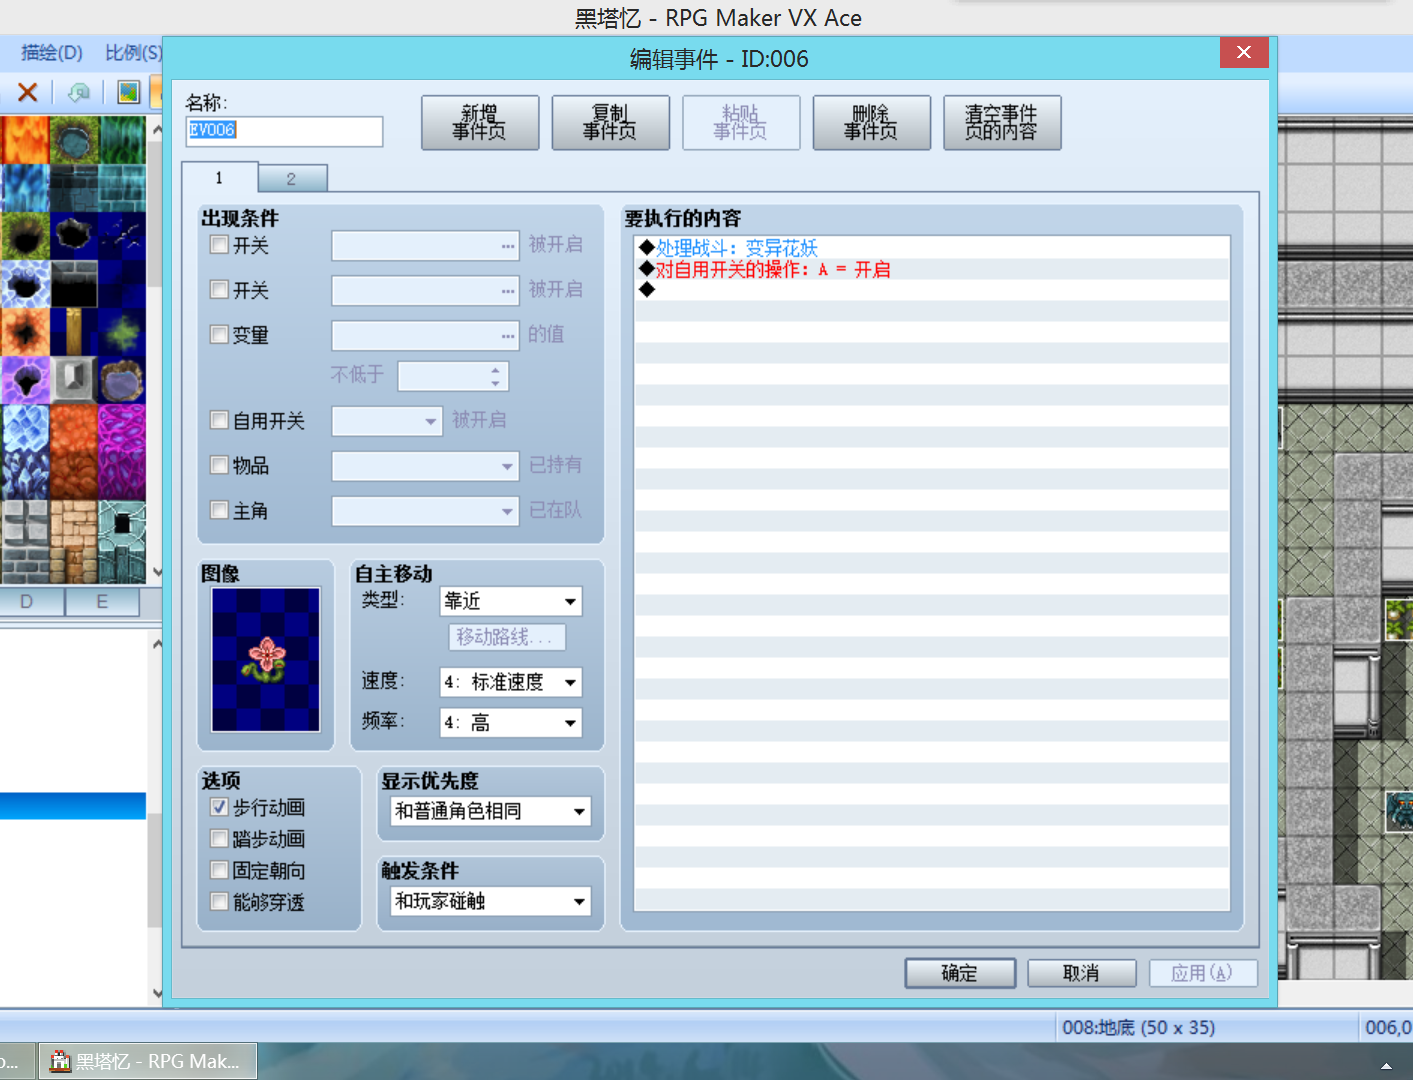
Task: Click the undo arrow toolbar icon
Action: pos(78,93)
